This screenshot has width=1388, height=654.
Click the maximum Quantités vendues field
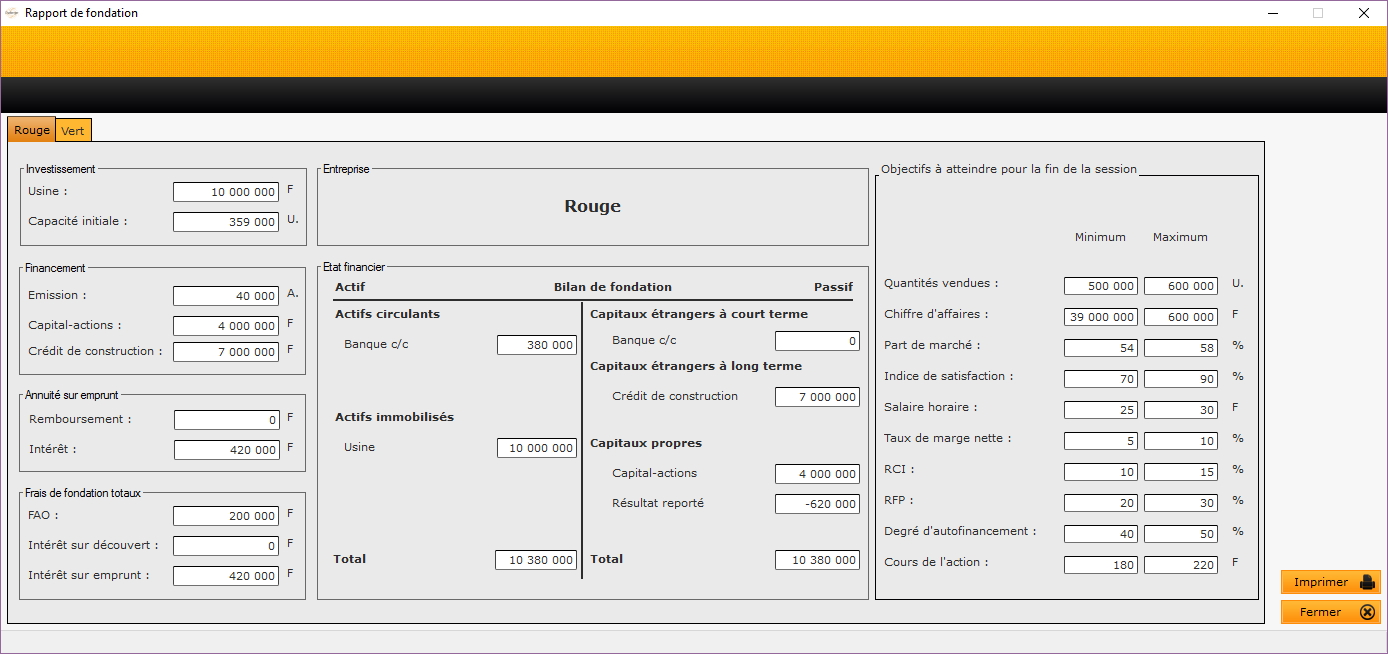click(1181, 286)
